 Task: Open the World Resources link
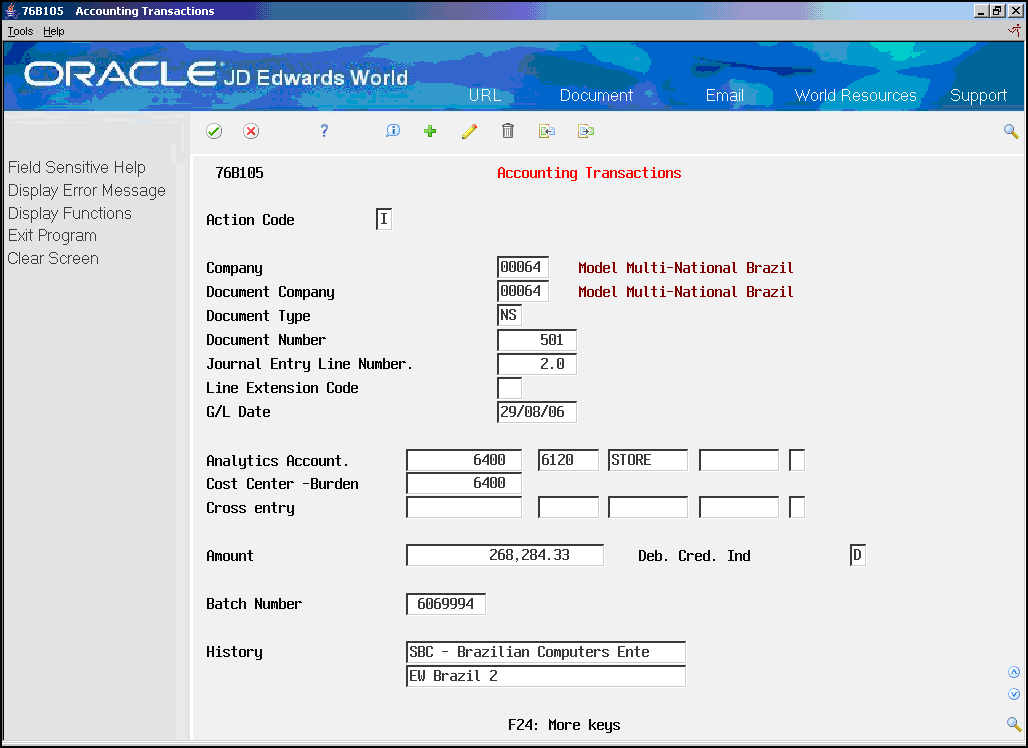pyautogui.click(x=856, y=95)
